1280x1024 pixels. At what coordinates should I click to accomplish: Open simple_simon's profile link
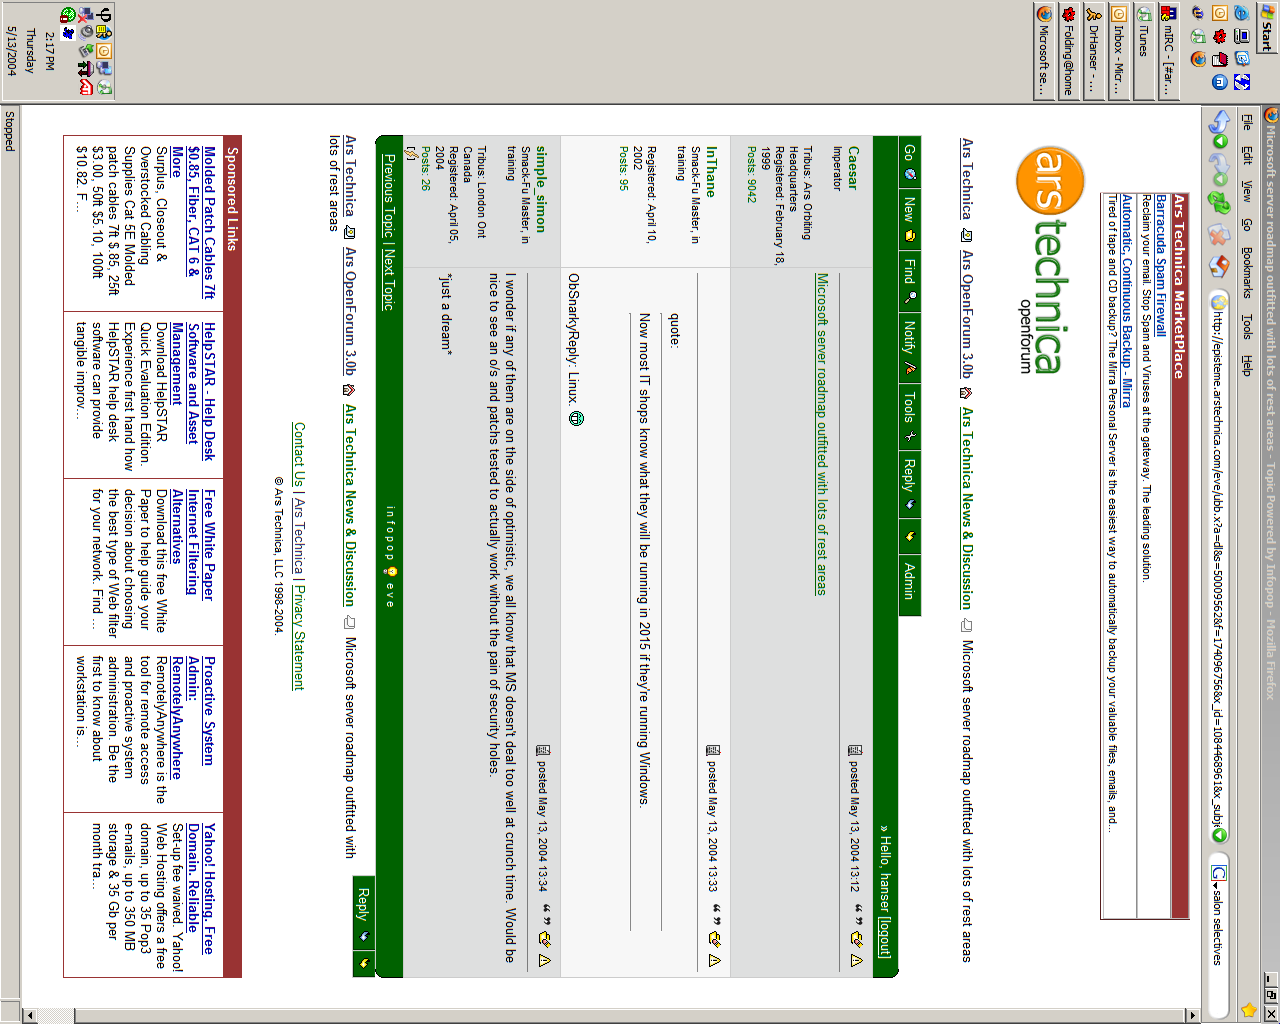(541, 189)
